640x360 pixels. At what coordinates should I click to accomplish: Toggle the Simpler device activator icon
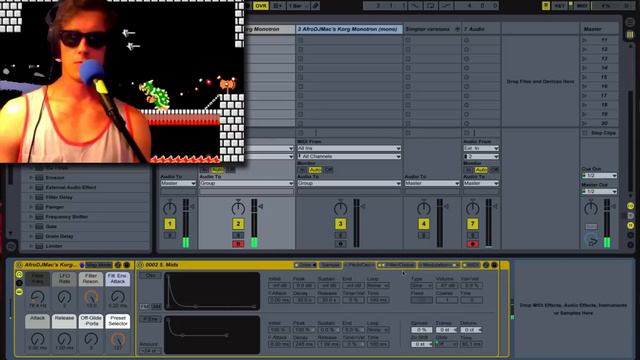click(140, 265)
